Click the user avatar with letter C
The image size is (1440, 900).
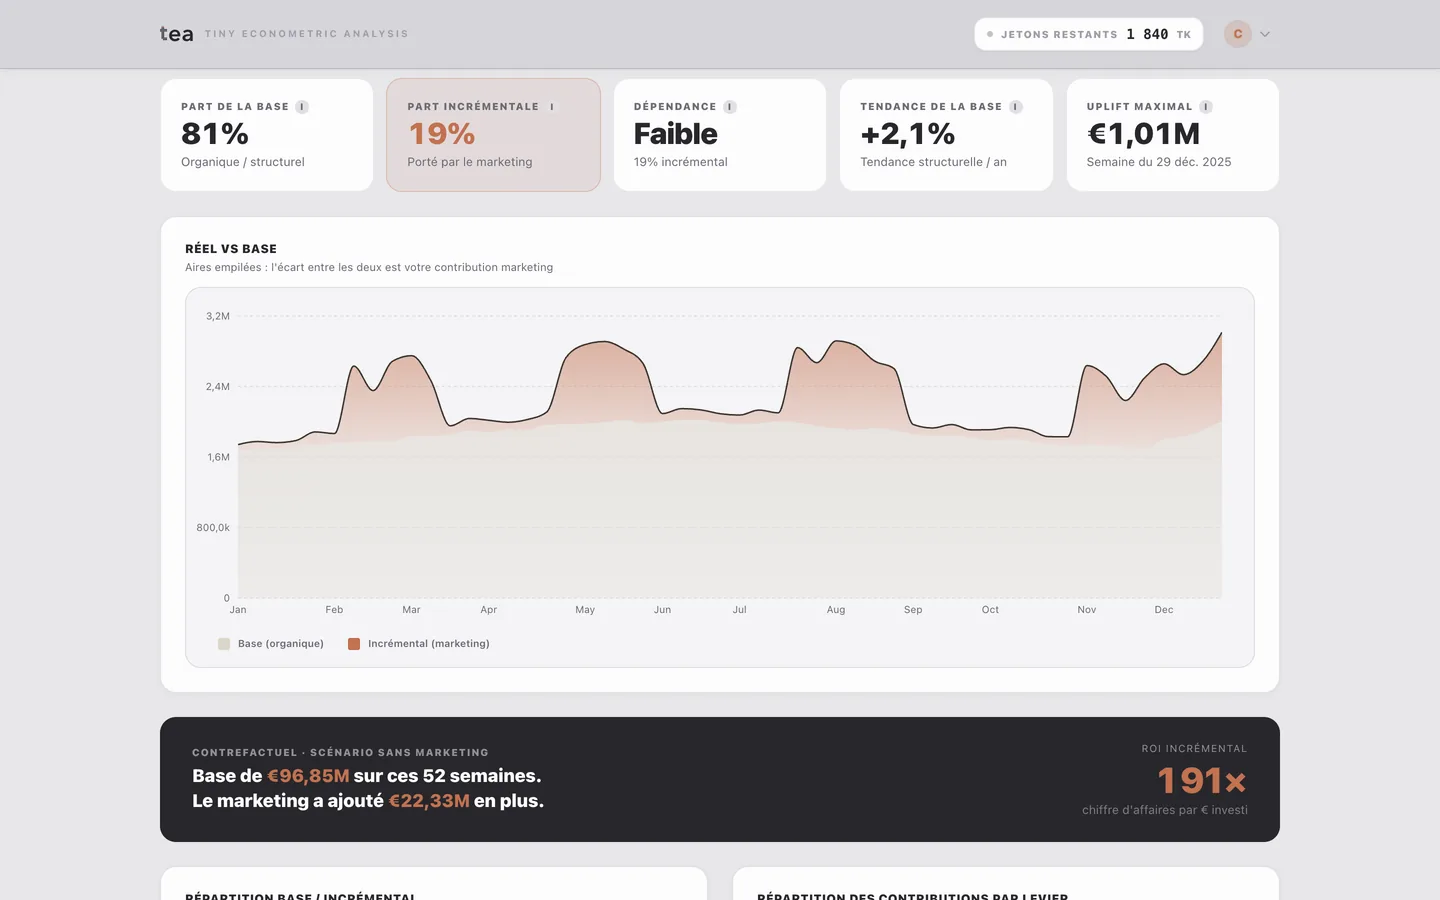click(x=1238, y=34)
